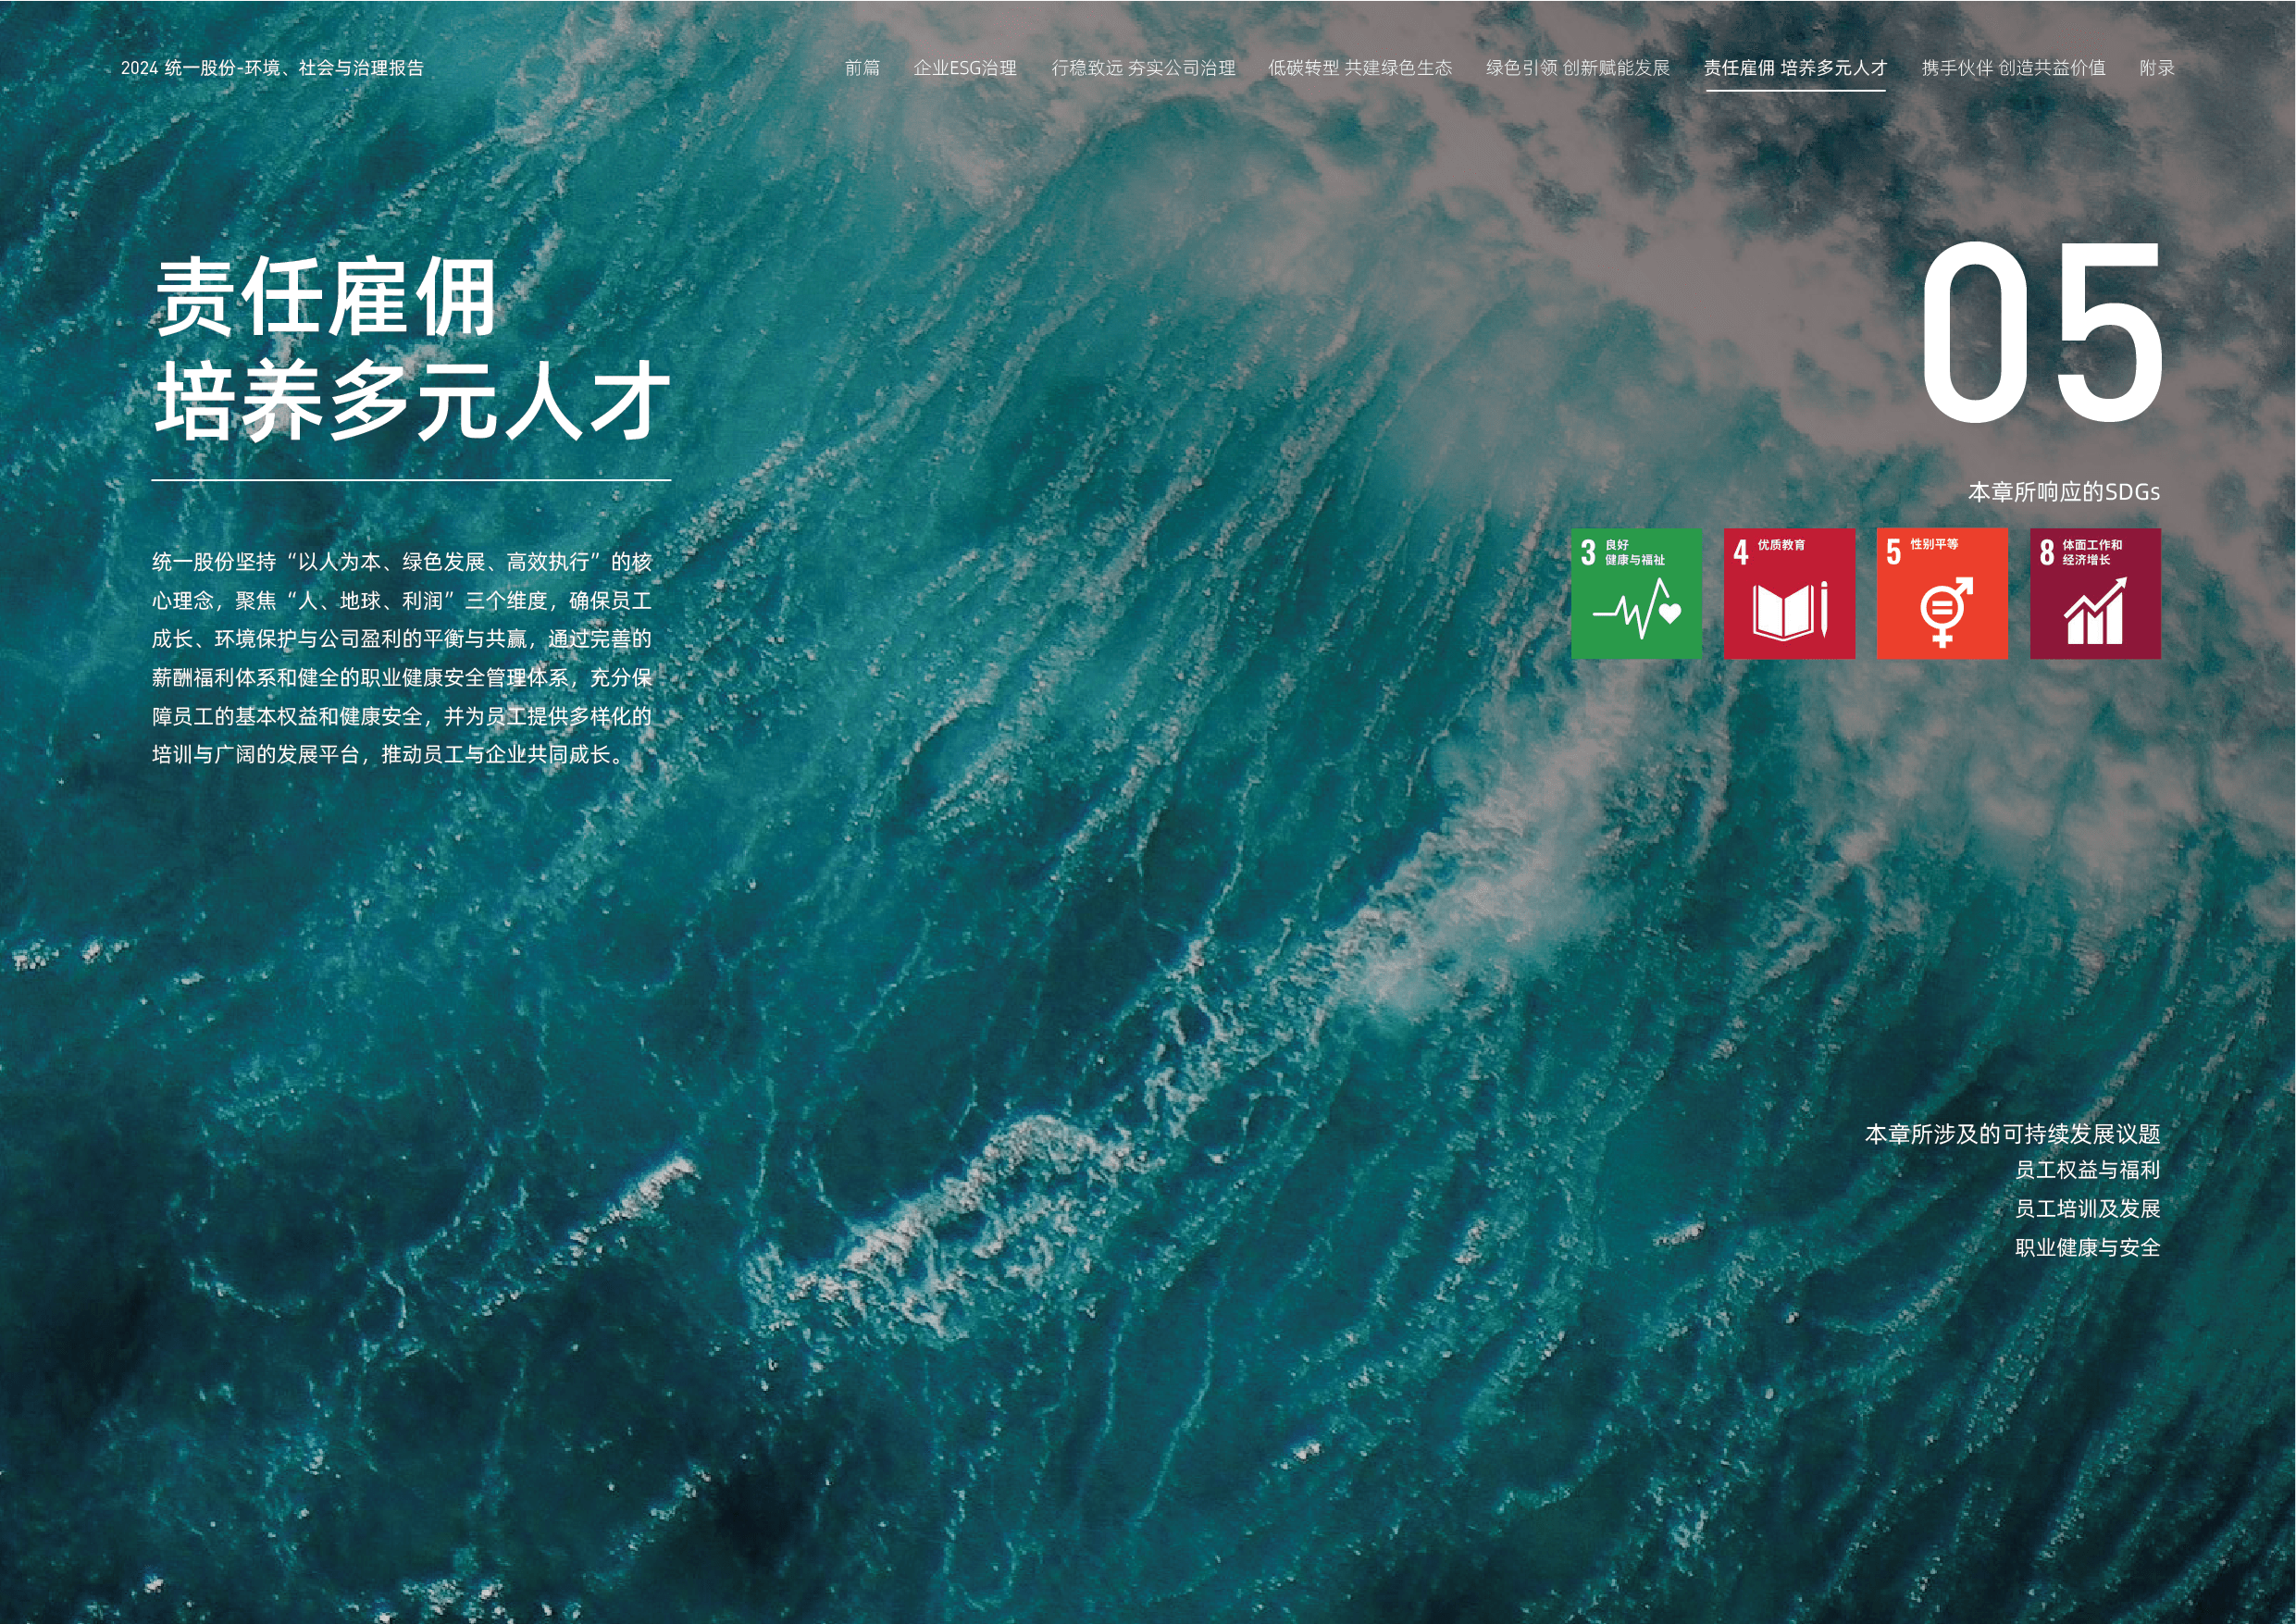This screenshot has width=2296, height=1624.
Task: Click the large chapter number 05
Action: [2042, 333]
